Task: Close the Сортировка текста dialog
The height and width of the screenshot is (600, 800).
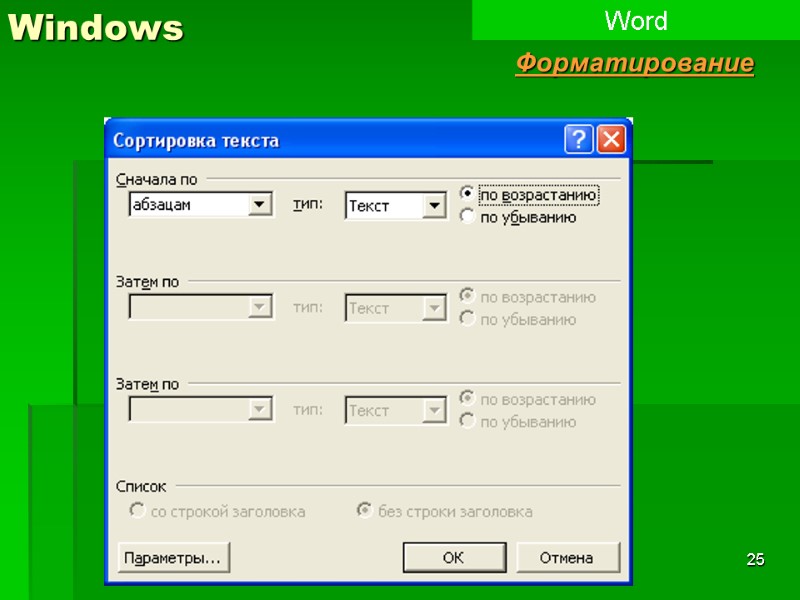Action: click(x=611, y=139)
